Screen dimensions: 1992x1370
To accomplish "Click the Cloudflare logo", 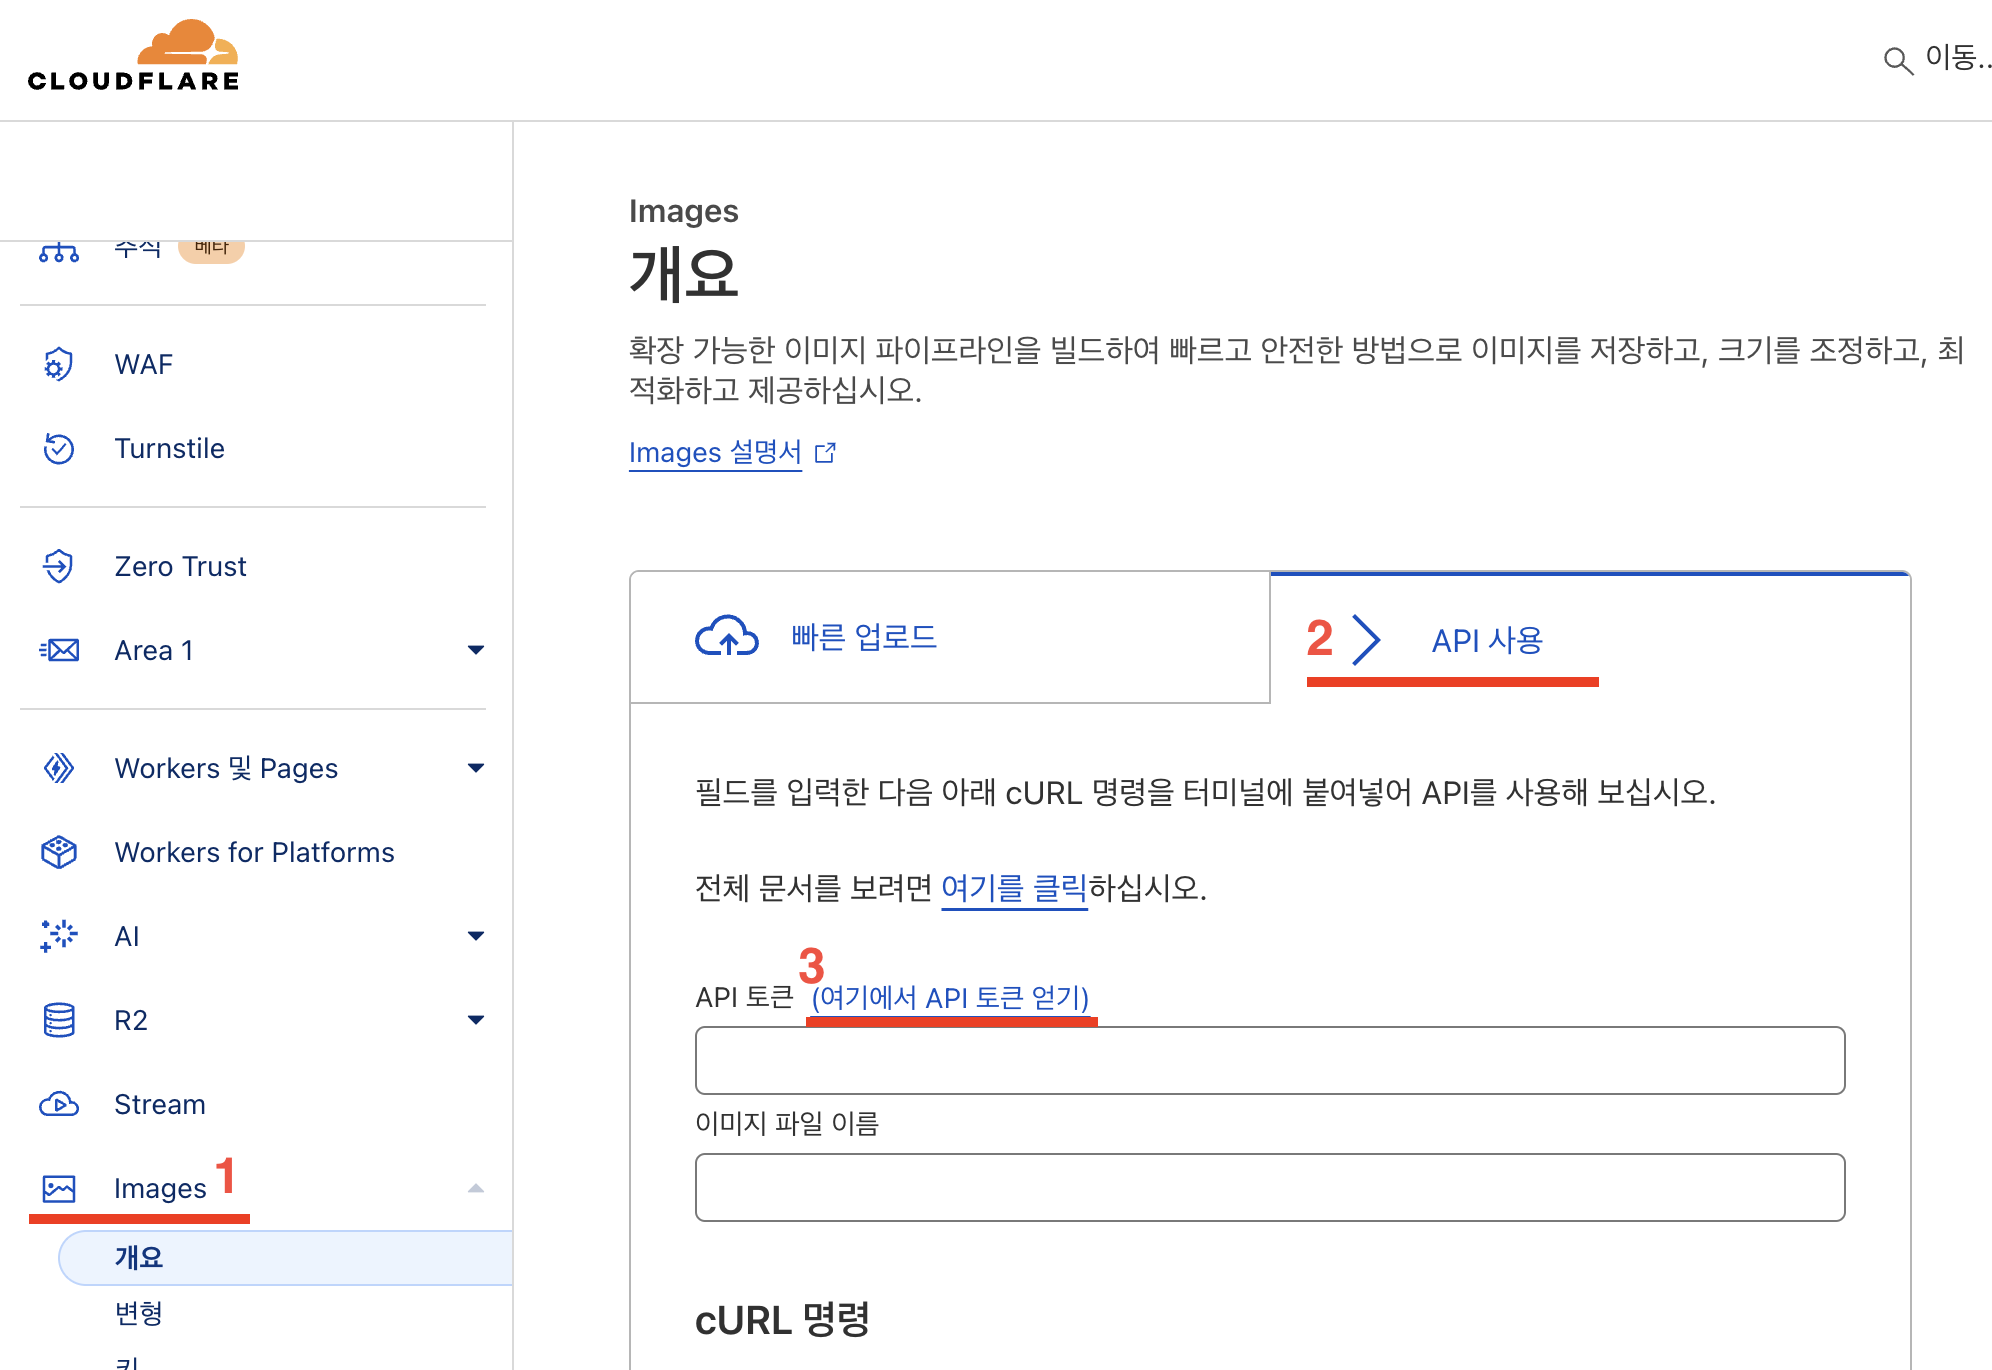I will [x=133, y=57].
